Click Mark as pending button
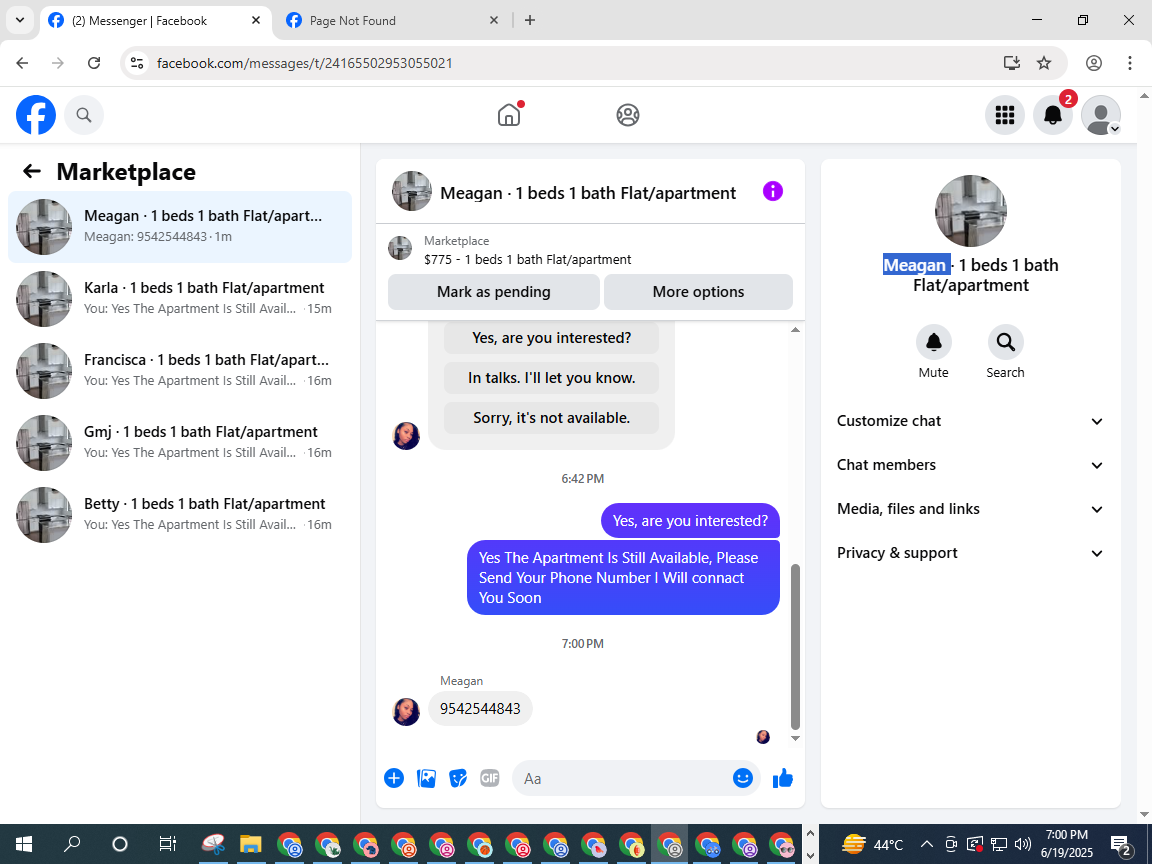This screenshot has height=864, width=1152. point(494,292)
